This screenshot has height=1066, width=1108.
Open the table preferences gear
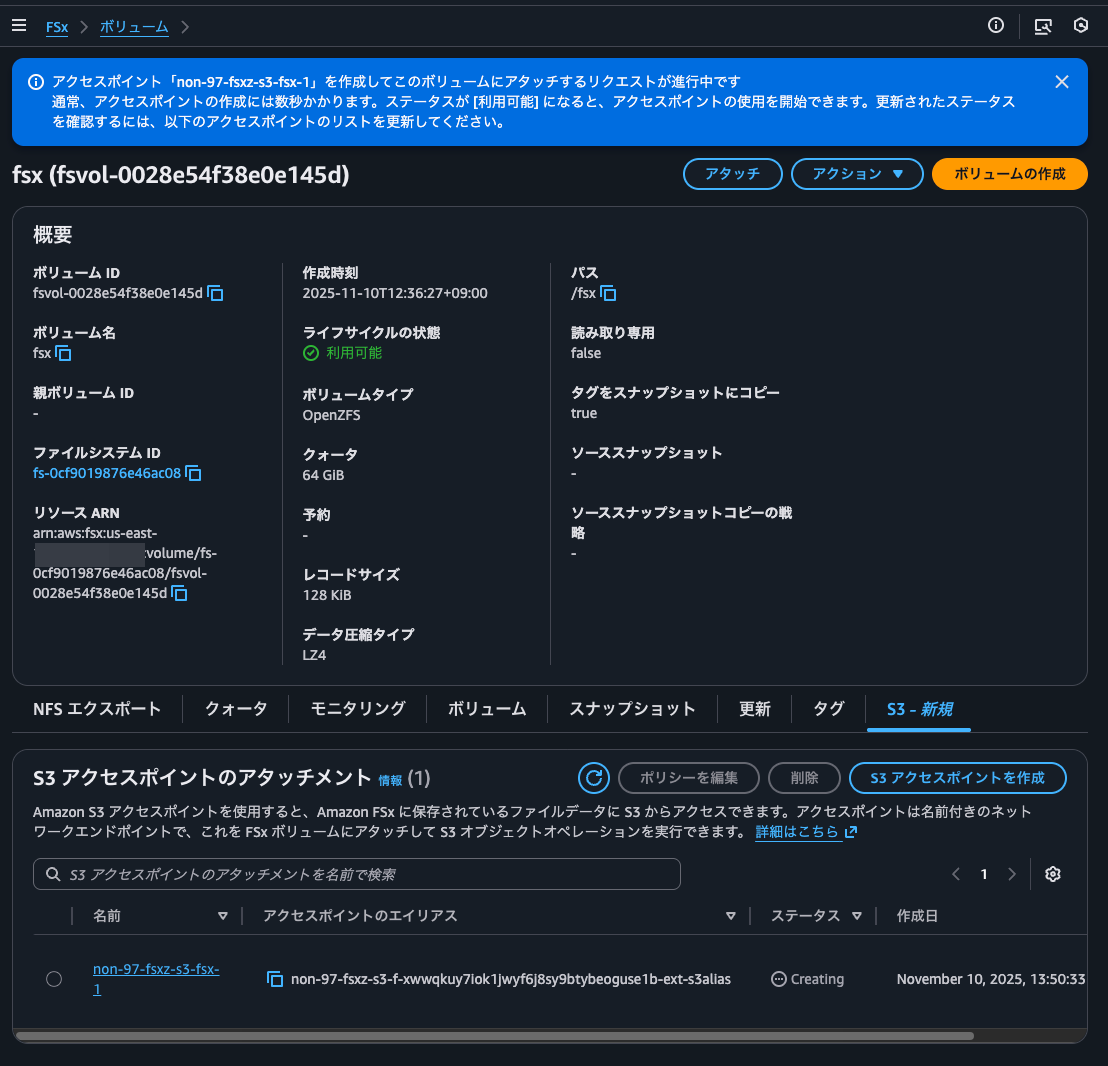click(1052, 874)
